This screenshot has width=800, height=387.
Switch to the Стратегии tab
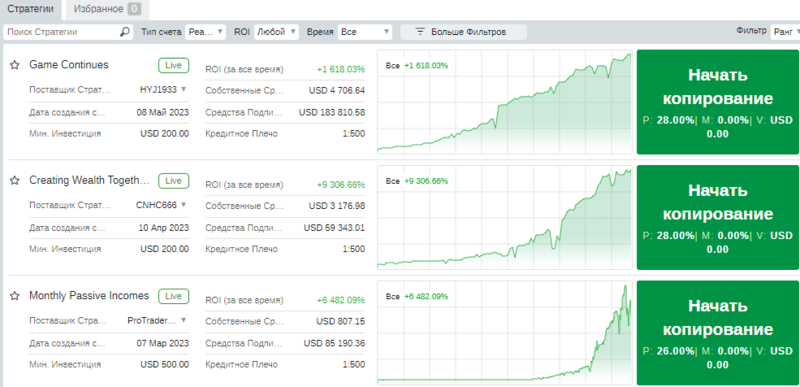31,9
